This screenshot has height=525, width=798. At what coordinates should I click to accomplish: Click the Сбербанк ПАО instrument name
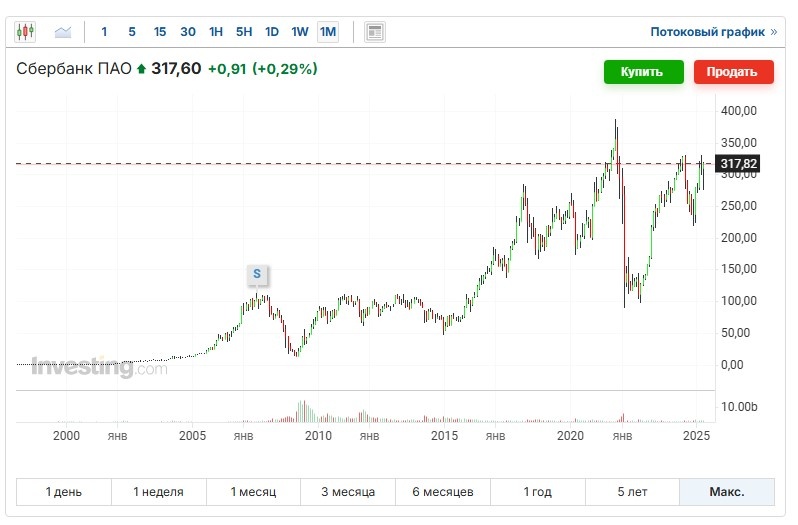click(74, 69)
